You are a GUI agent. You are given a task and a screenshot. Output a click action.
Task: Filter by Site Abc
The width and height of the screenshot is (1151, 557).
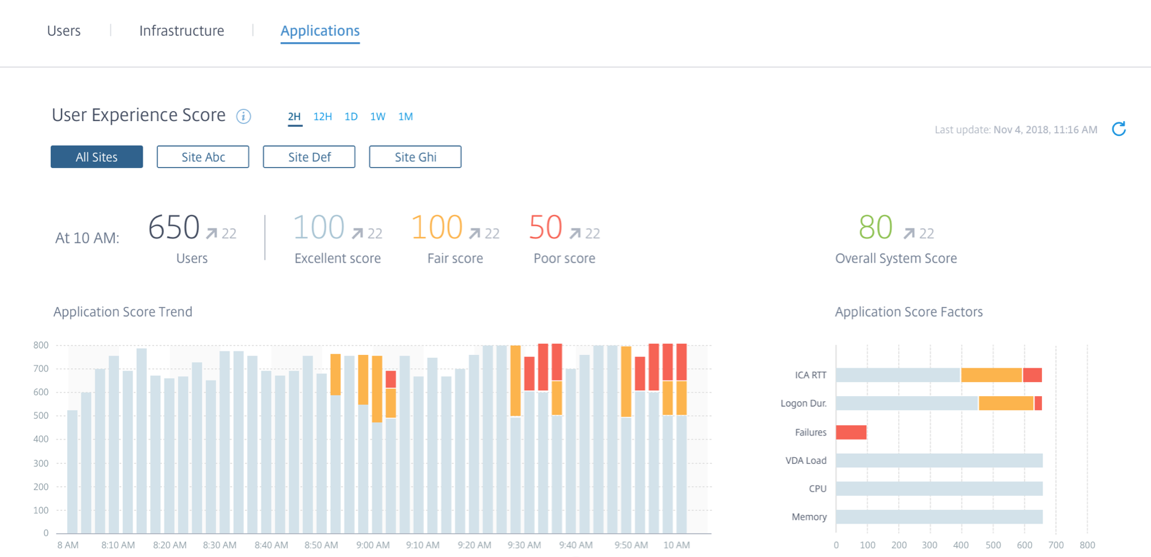[203, 157]
